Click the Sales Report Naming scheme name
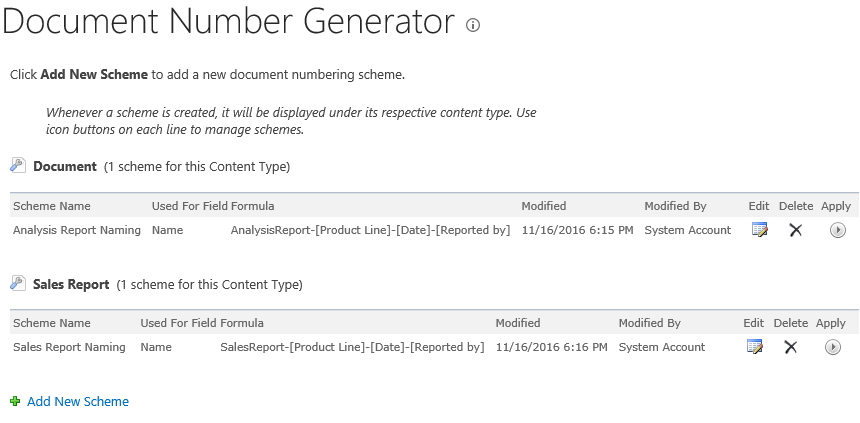Screen dimensions: 860x423 pyautogui.click(x=69, y=347)
